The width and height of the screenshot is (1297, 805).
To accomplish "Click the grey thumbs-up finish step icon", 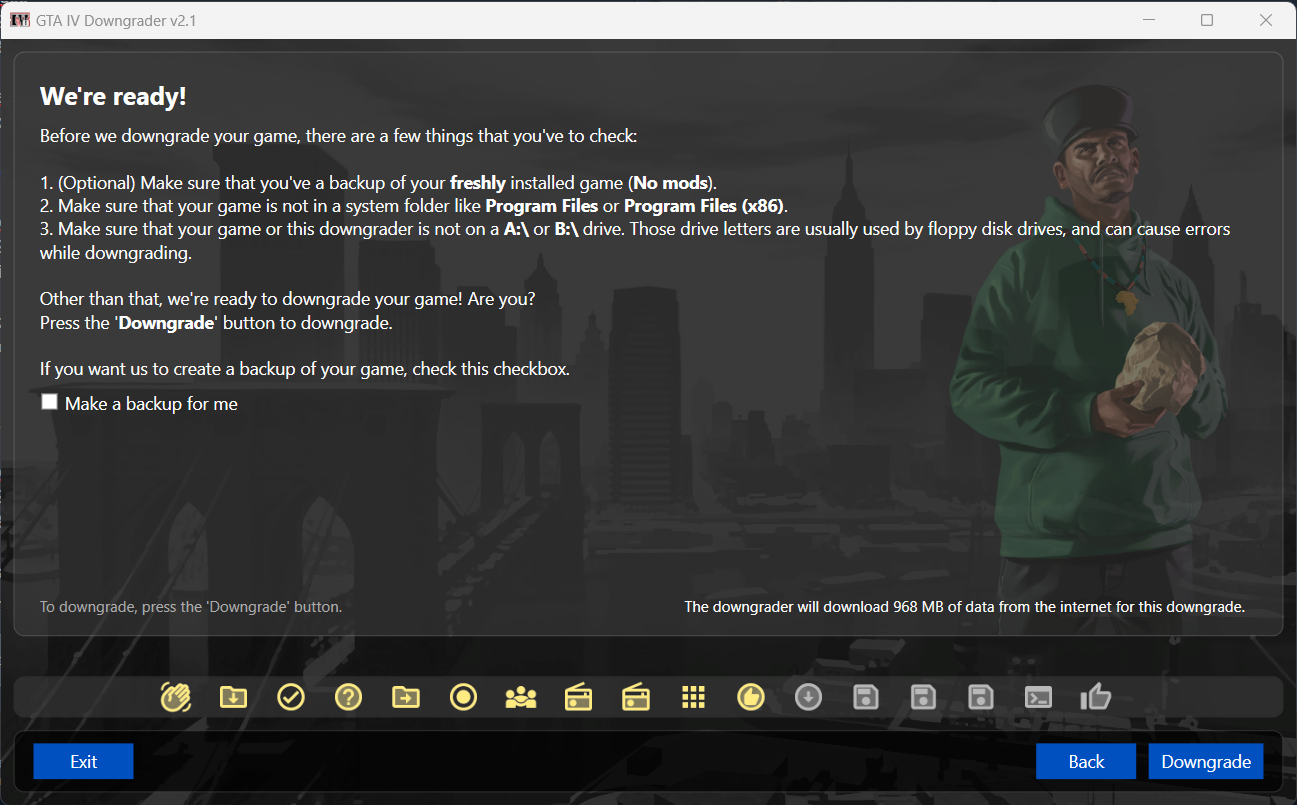I will [x=1096, y=697].
